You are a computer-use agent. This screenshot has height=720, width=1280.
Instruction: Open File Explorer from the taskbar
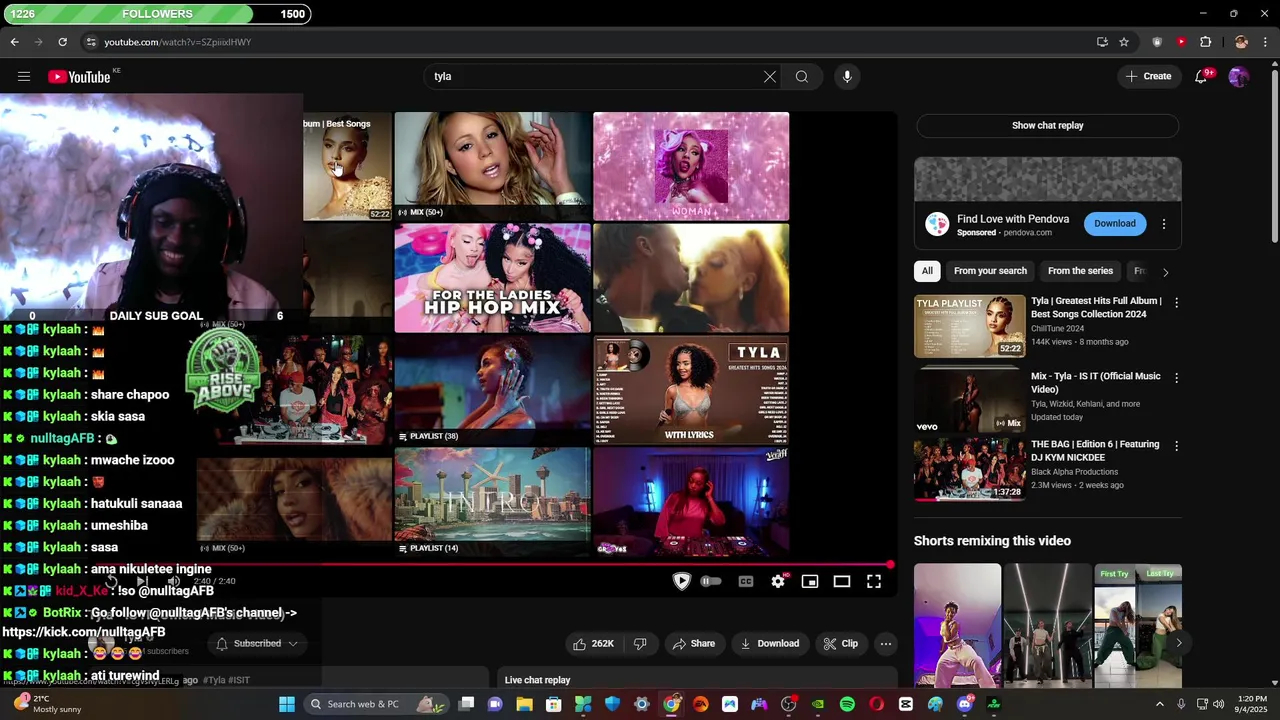524,704
